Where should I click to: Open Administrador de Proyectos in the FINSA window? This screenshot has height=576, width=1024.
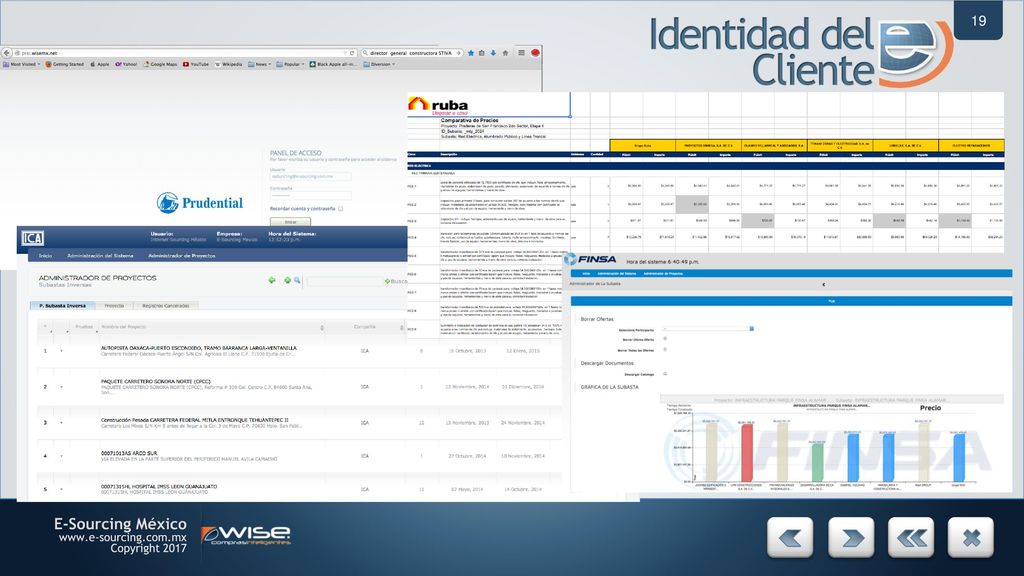[663, 274]
